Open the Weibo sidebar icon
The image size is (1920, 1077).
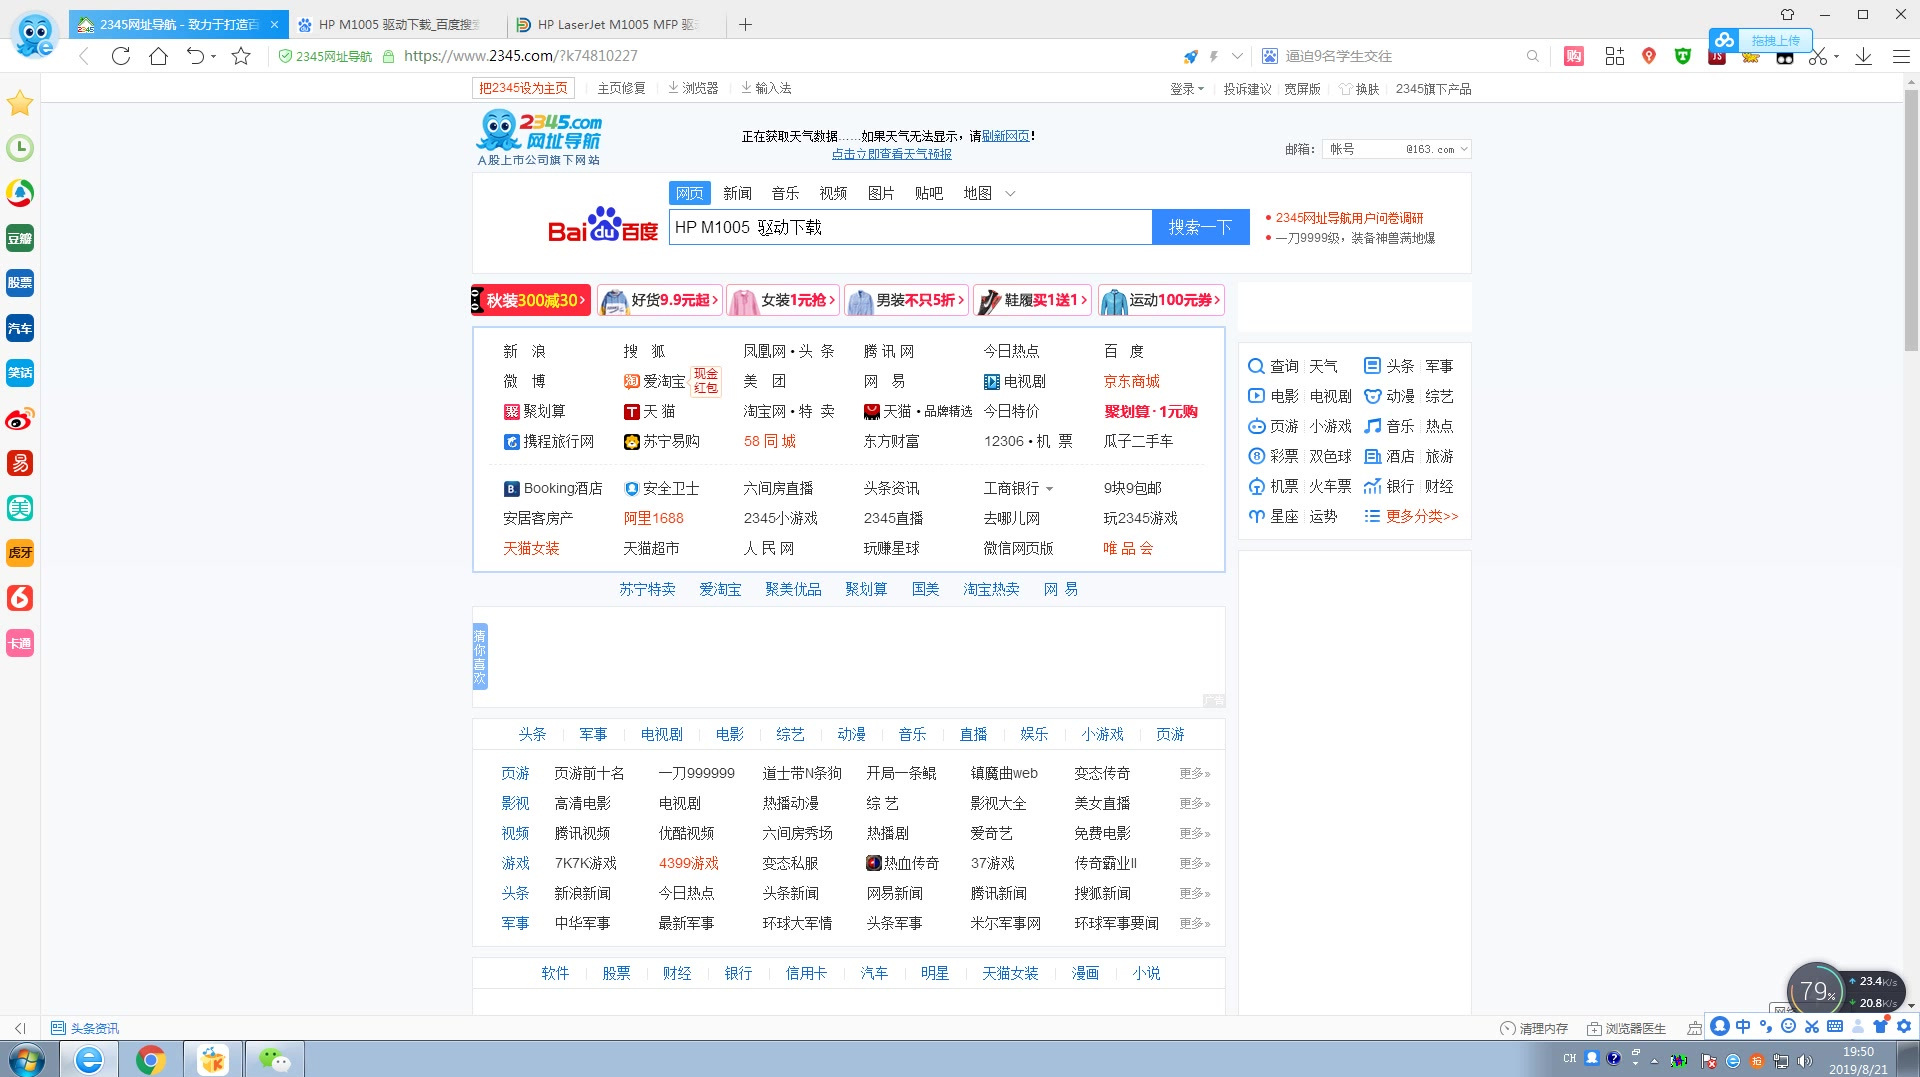pos(20,418)
